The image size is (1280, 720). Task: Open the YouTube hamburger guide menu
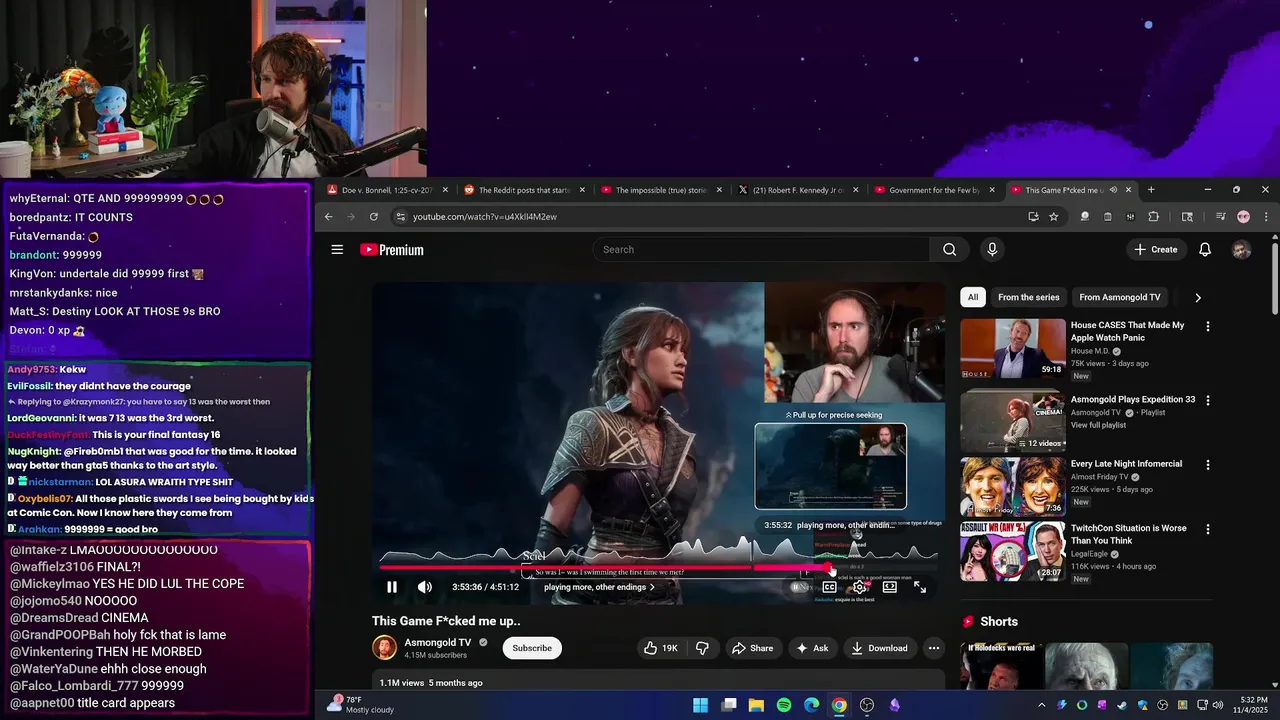[337, 250]
